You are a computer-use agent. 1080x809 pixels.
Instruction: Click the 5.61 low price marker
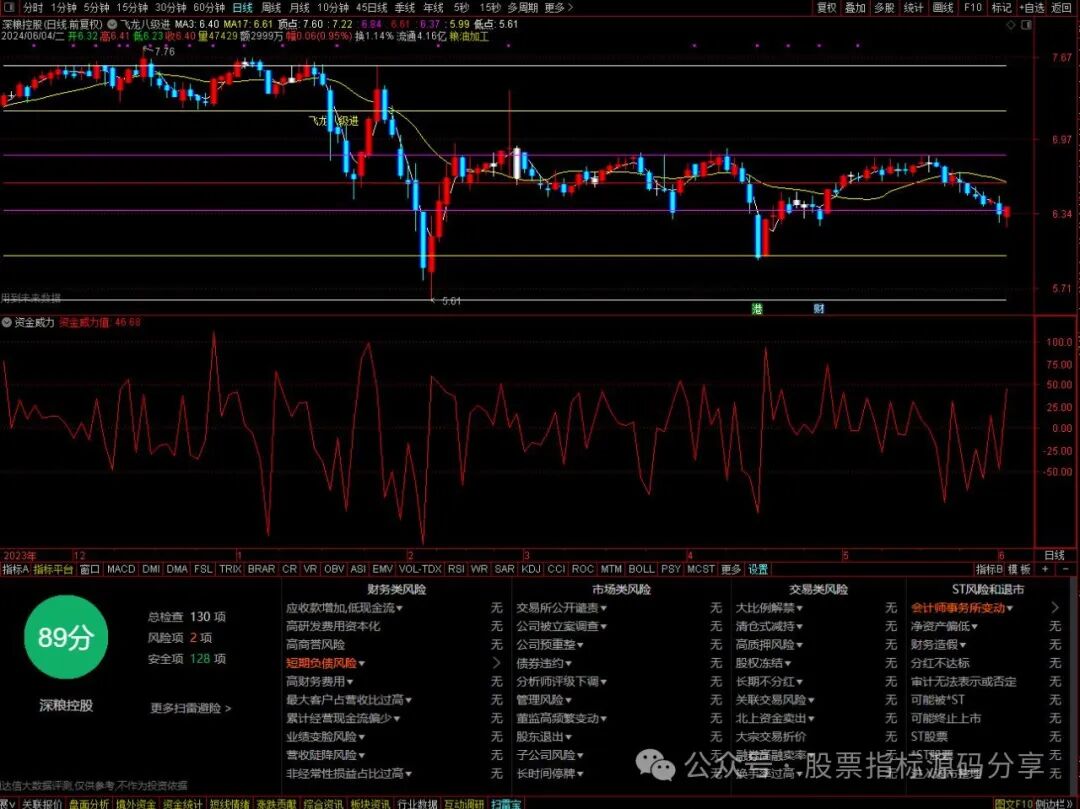pos(451,301)
